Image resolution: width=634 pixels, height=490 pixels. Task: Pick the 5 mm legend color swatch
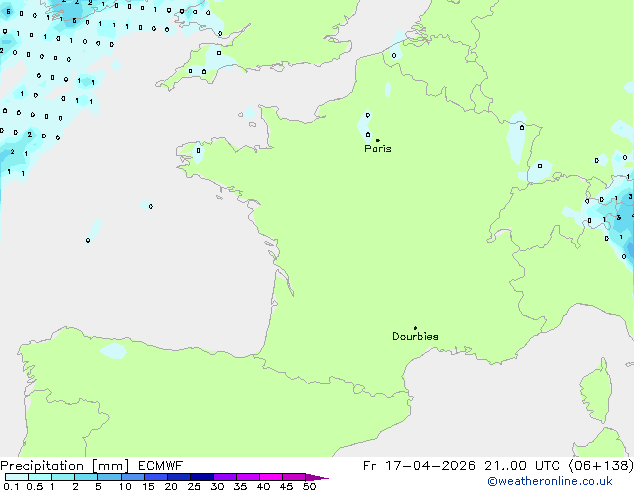click(x=109, y=477)
